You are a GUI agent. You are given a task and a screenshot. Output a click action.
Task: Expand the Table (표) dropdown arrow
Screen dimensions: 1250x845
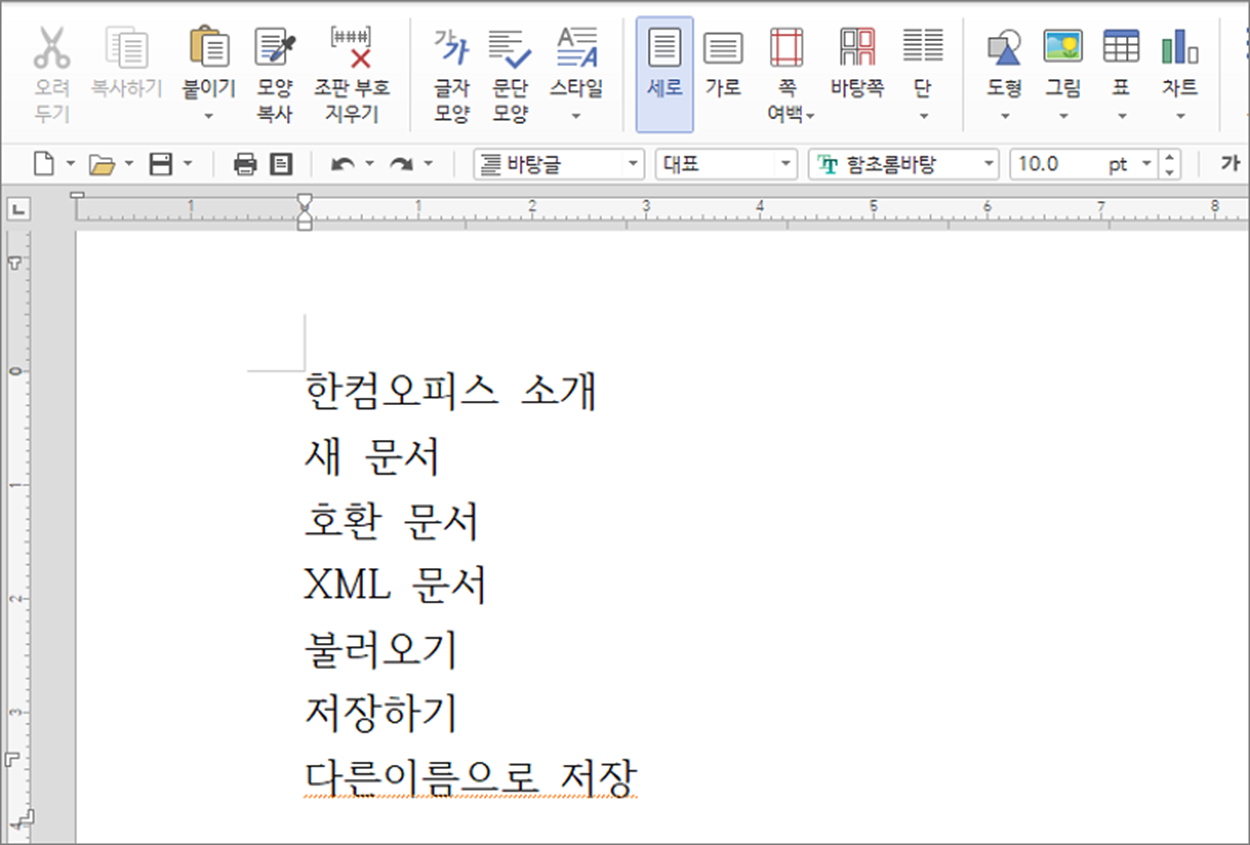[1121, 116]
